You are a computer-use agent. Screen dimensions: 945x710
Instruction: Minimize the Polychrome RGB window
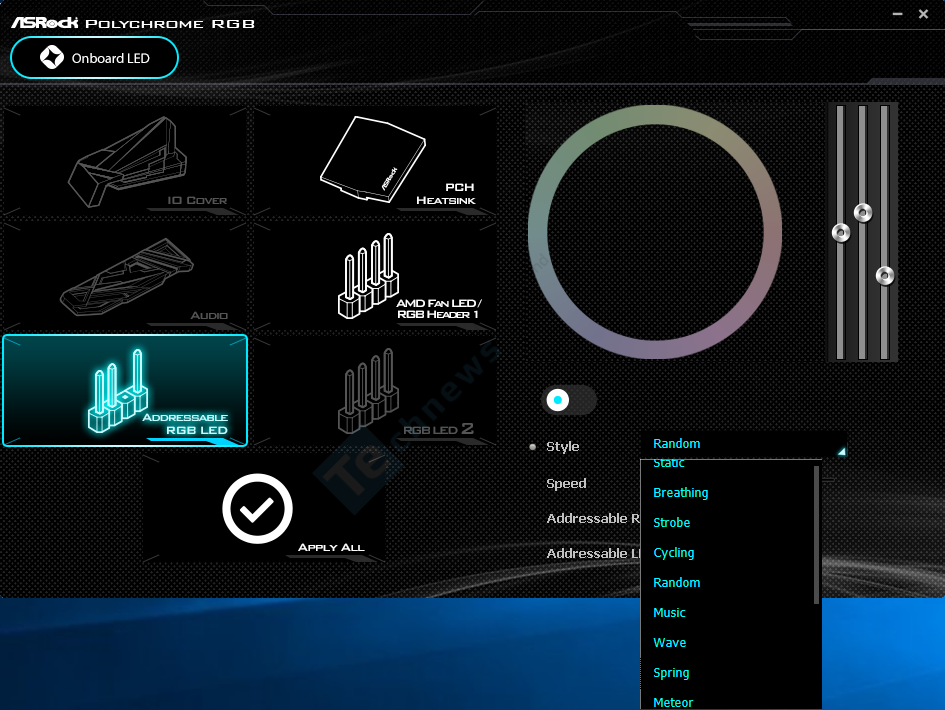(897, 14)
